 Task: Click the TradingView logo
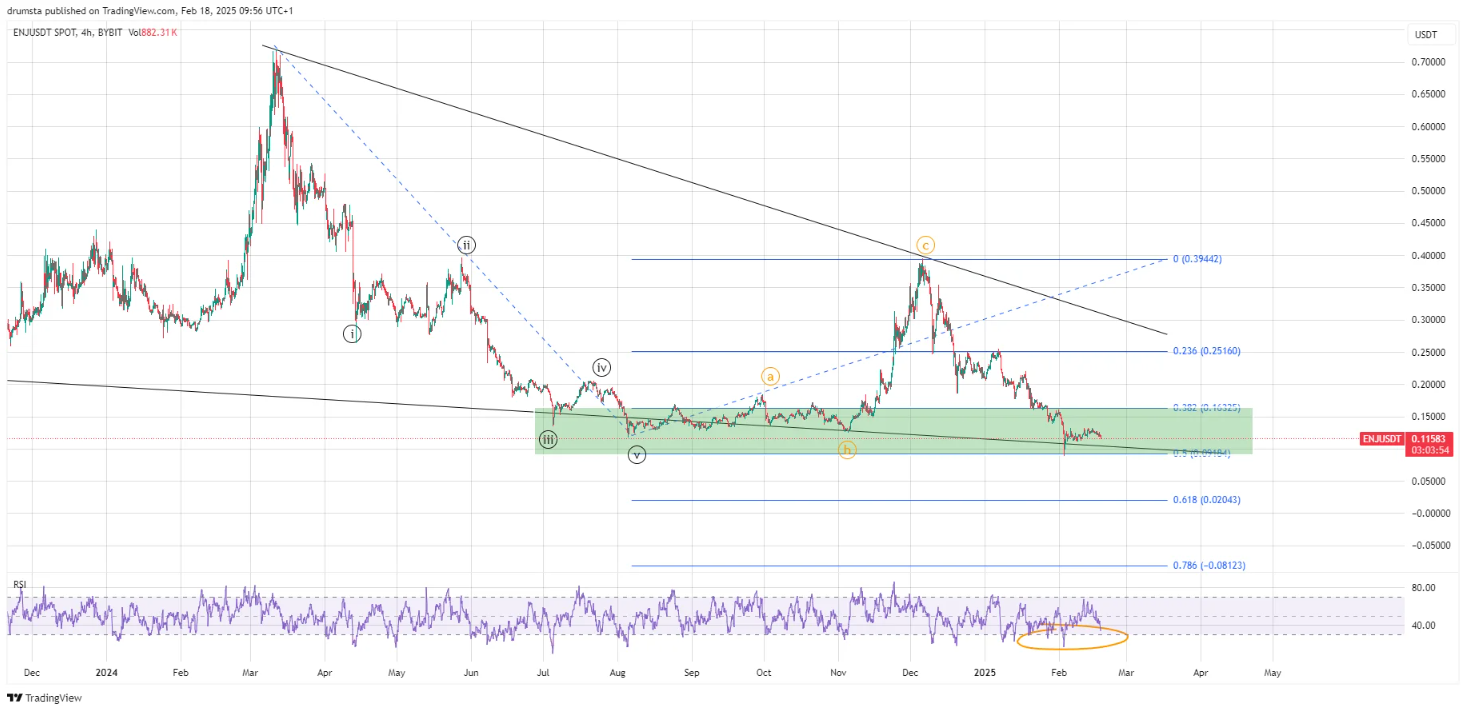(x=44, y=697)
